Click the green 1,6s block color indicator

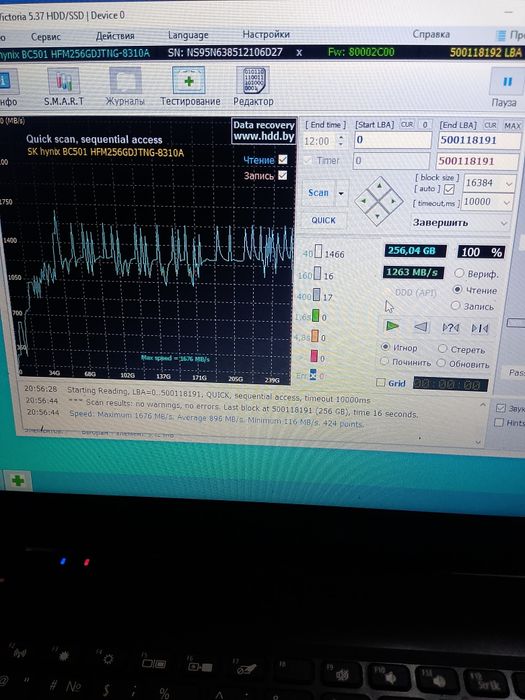[x=315, y=317]
